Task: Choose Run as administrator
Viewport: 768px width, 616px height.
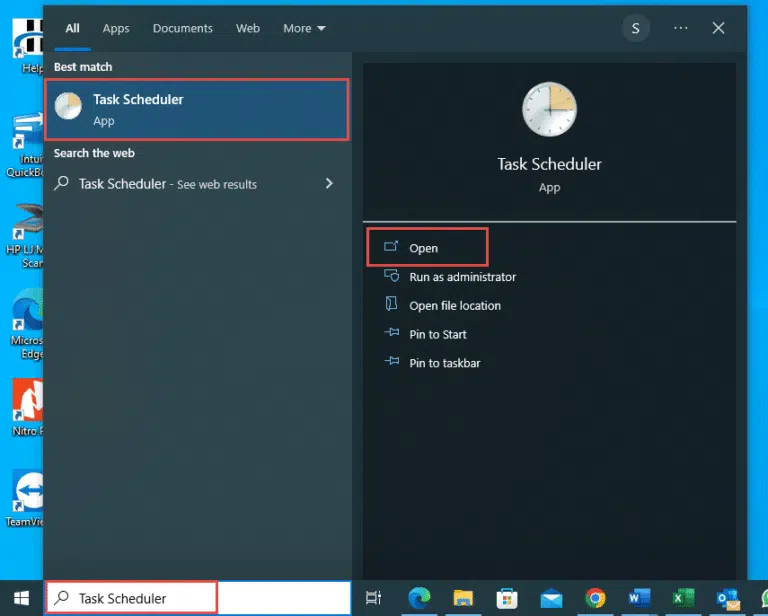Action: pyautogui.click(x=462, y=277)
